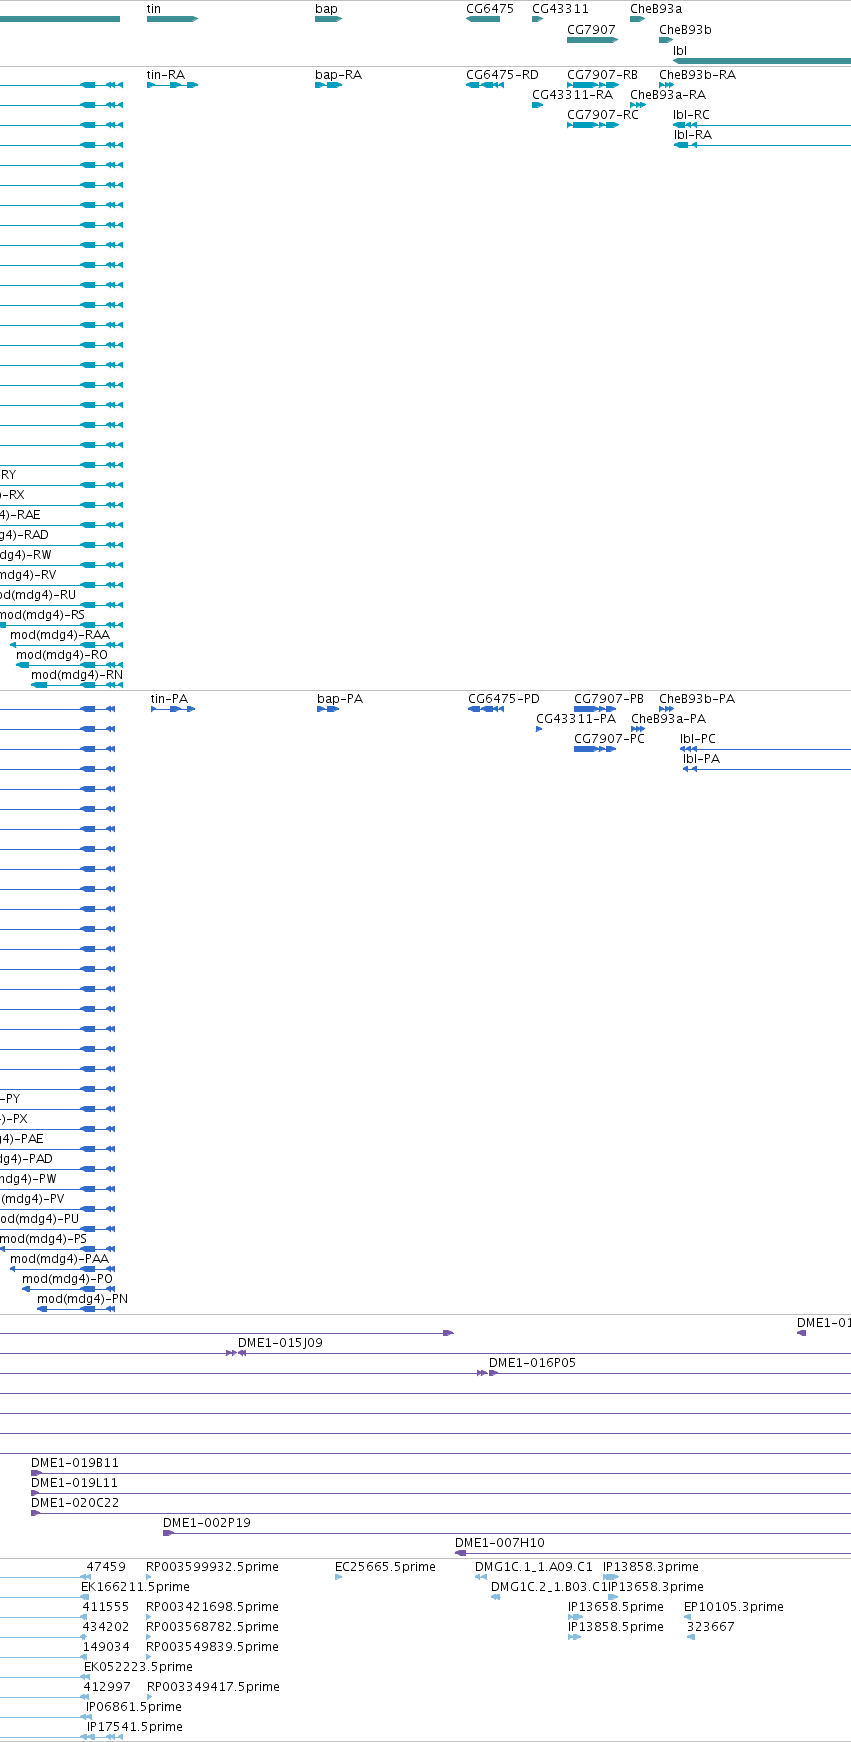The width and height of the screenshot is (851, 1742).
Task: Click the EP10105.3prime EST label
Action: point(734,1607)
